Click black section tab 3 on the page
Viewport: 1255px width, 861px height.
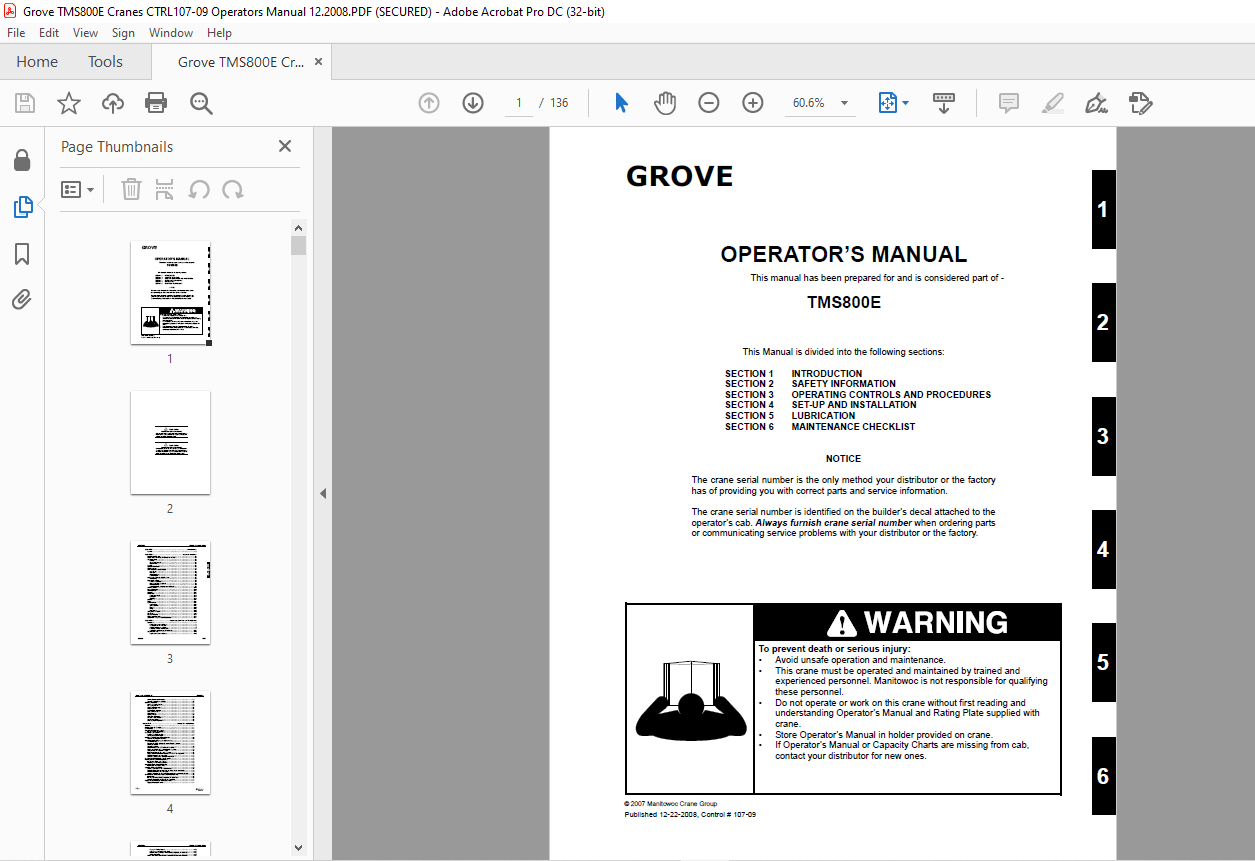coord(1103,436)
